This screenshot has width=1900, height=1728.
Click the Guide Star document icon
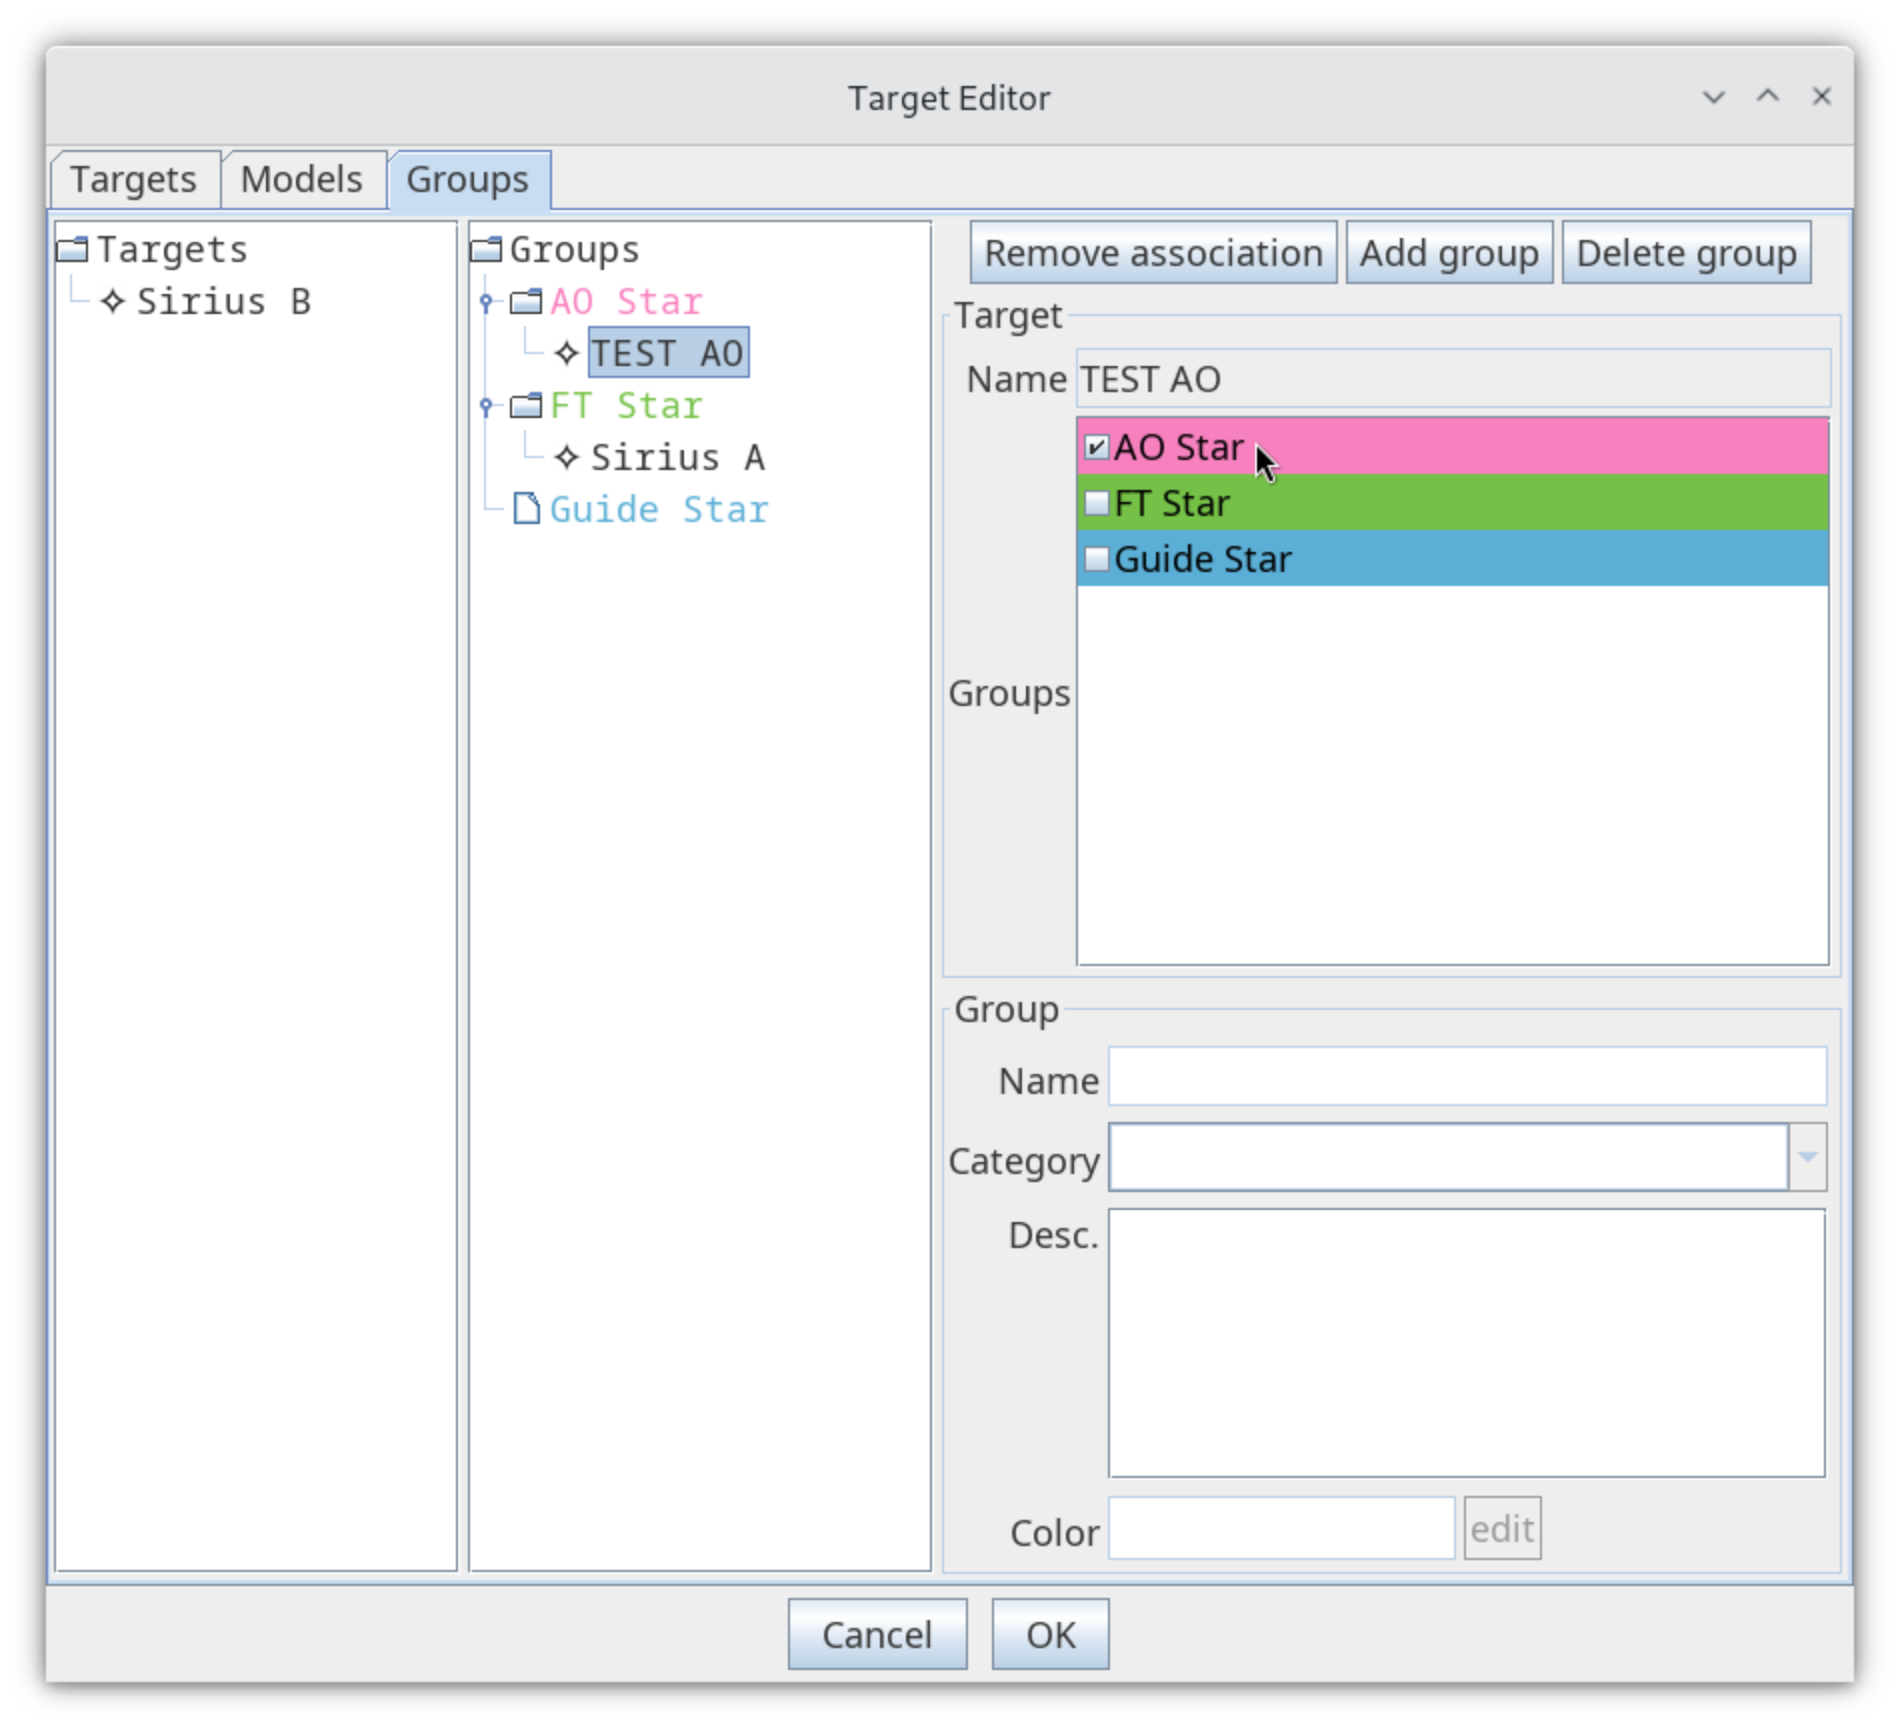click(x=526, y=509)
